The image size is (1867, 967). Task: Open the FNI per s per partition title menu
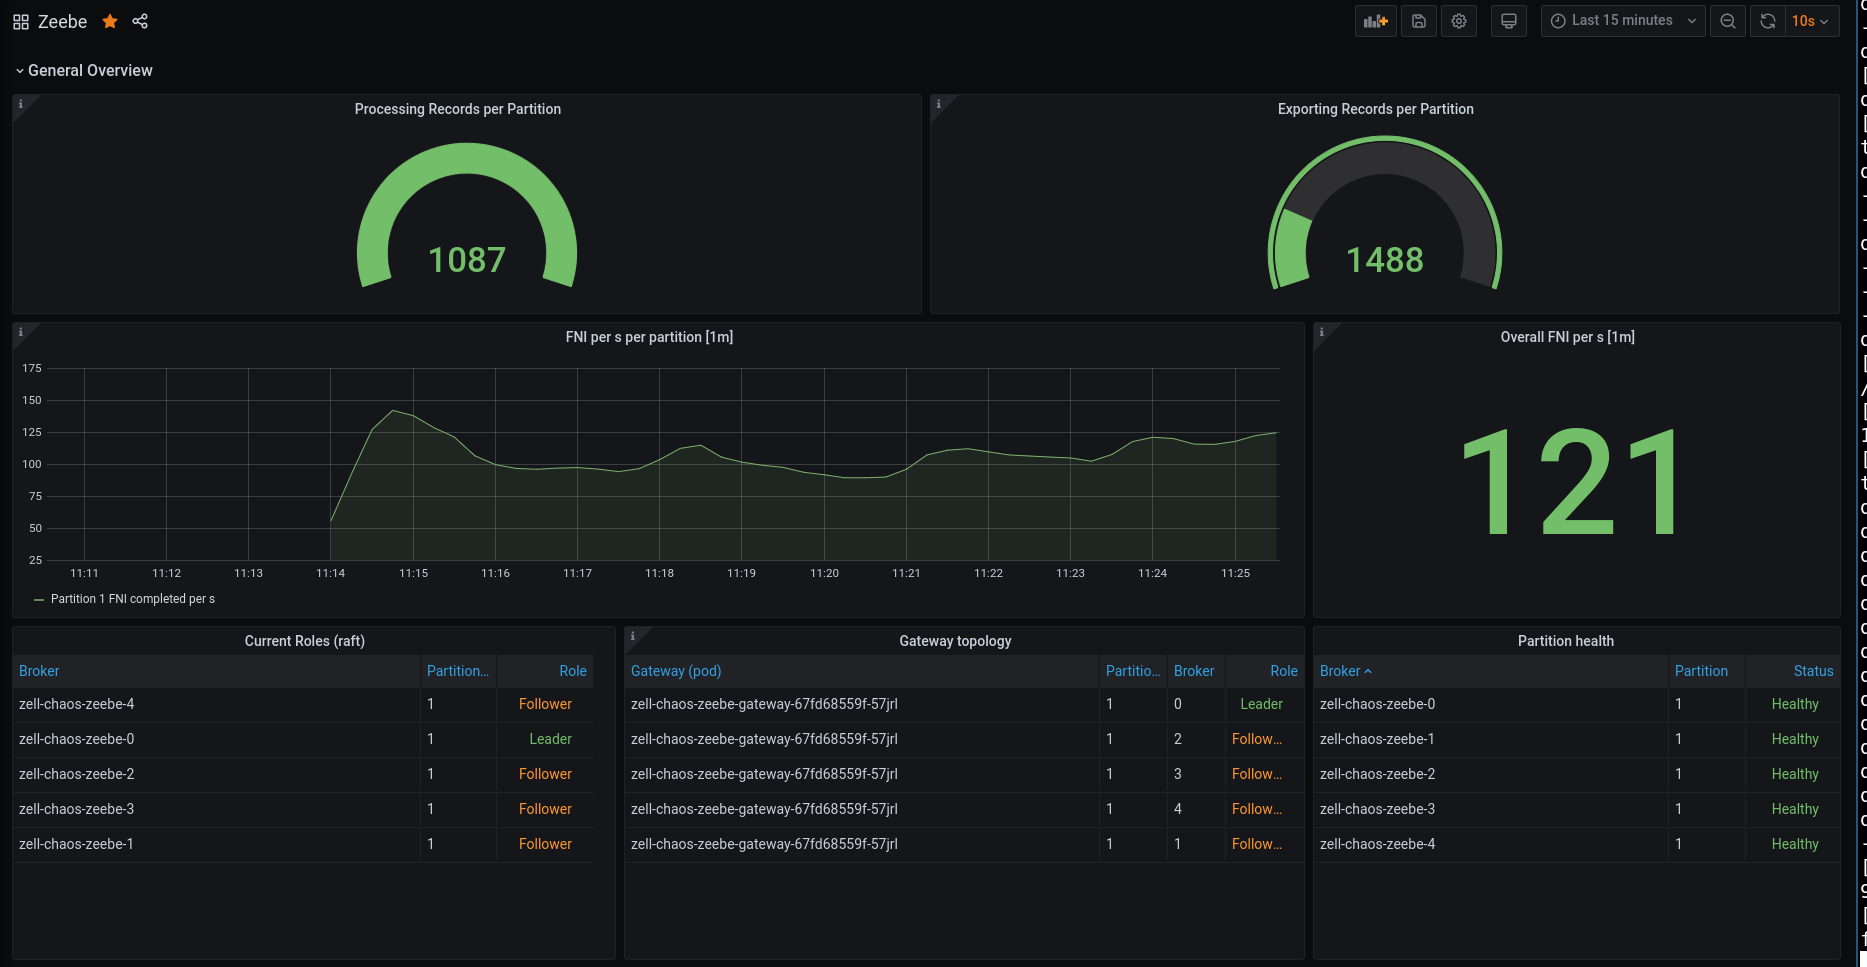(650, 337)
